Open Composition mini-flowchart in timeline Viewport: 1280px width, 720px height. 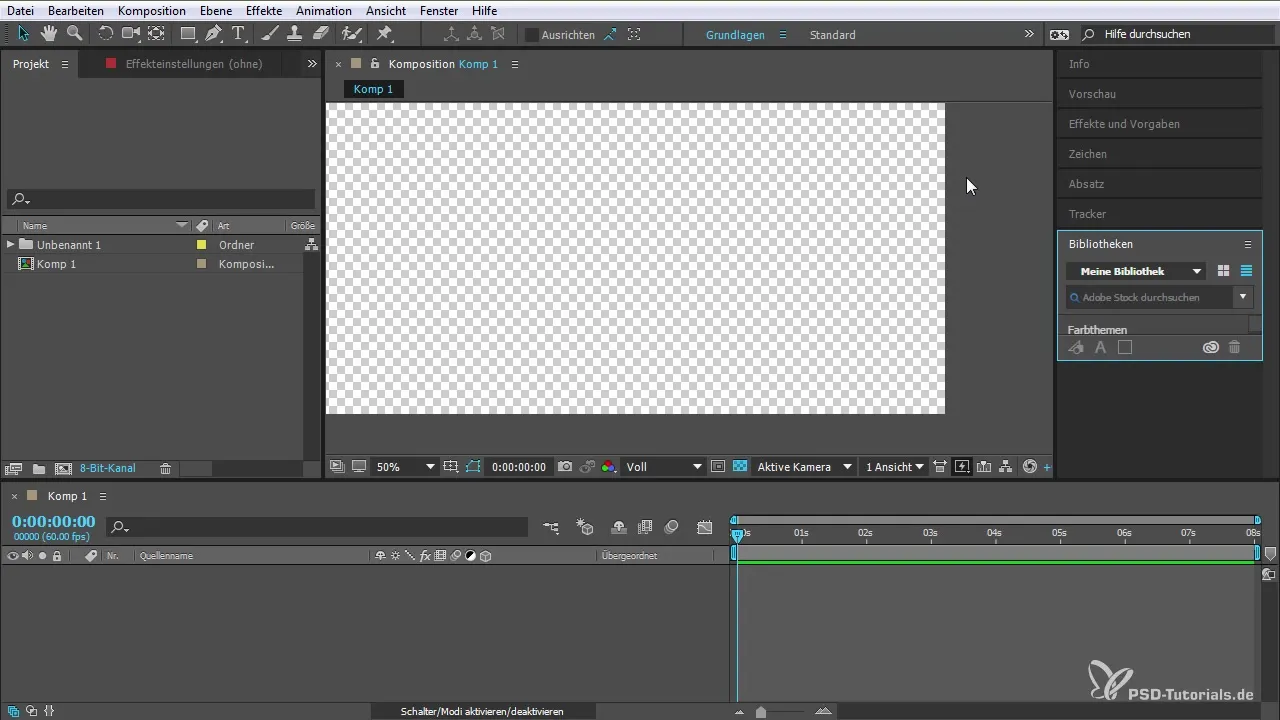(551, 527)
